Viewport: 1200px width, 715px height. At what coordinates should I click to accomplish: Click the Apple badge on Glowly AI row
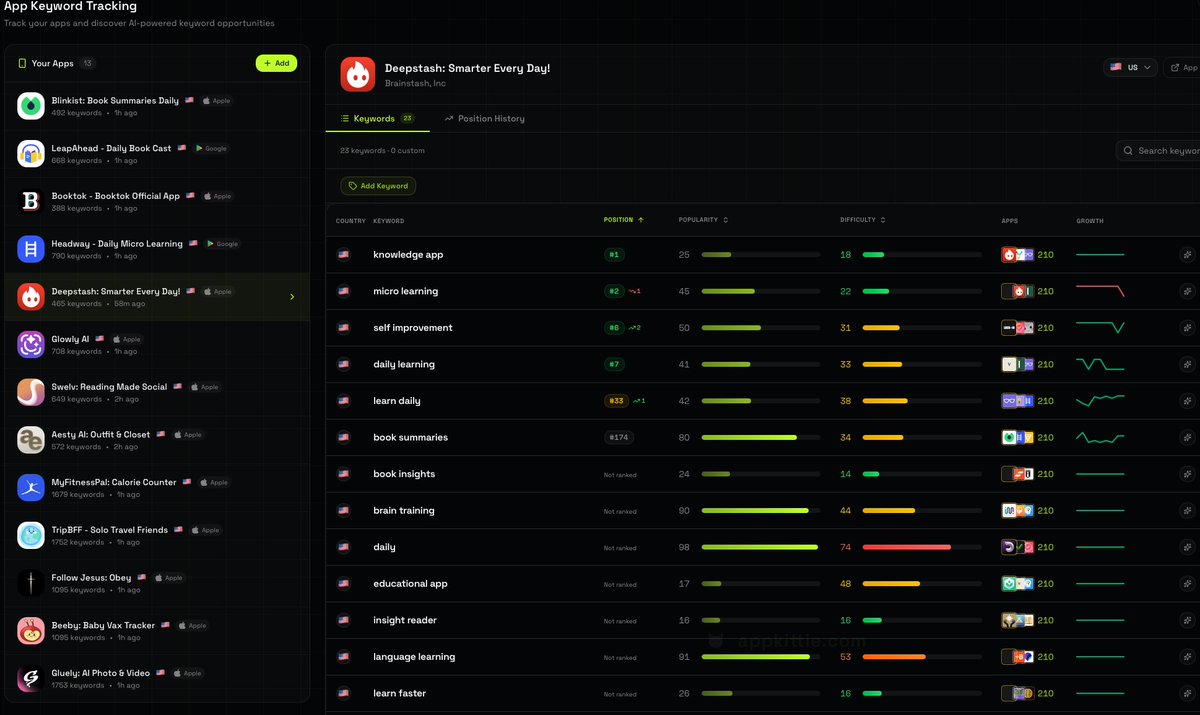coord(127,339)
